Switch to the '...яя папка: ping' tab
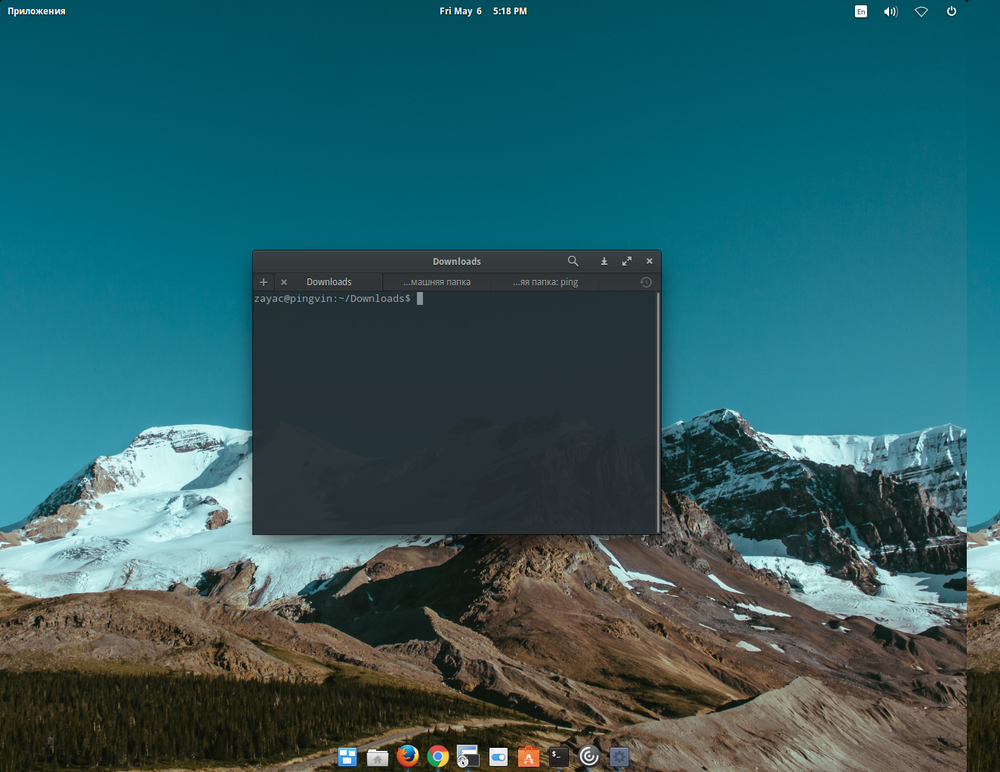 pyautogui.click(x=545, y=282)
